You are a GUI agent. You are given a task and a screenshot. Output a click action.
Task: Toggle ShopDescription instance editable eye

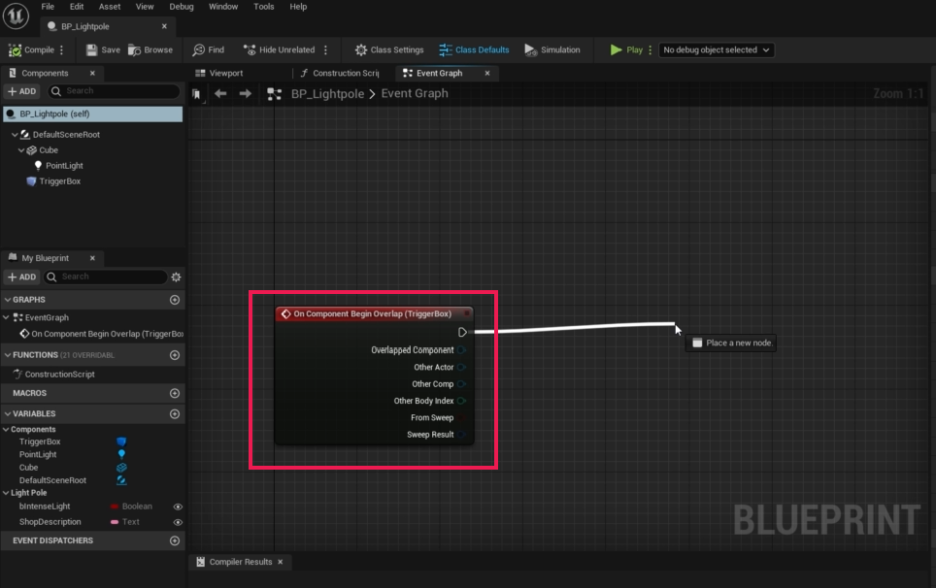178,522
